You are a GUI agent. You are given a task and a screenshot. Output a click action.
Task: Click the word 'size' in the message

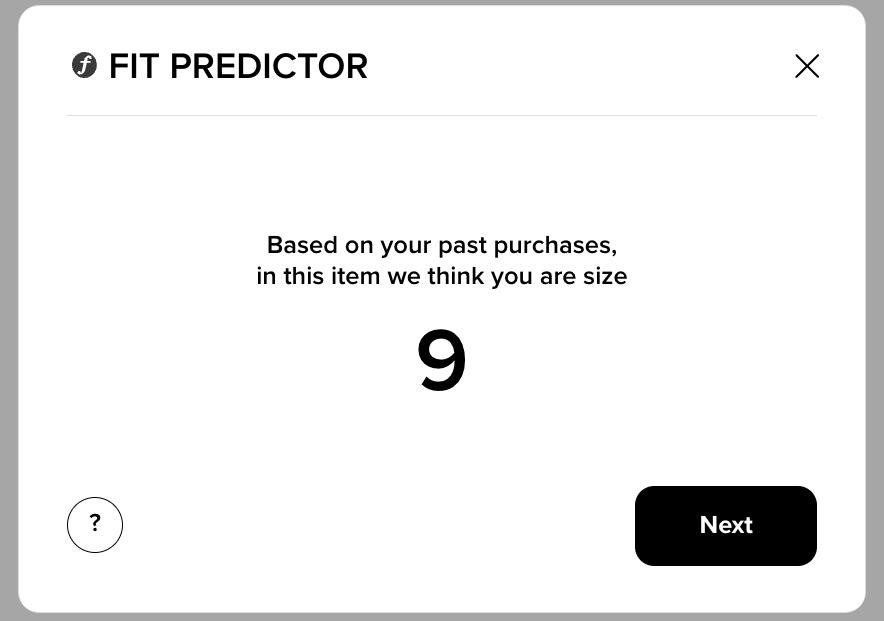click(604, 276)
